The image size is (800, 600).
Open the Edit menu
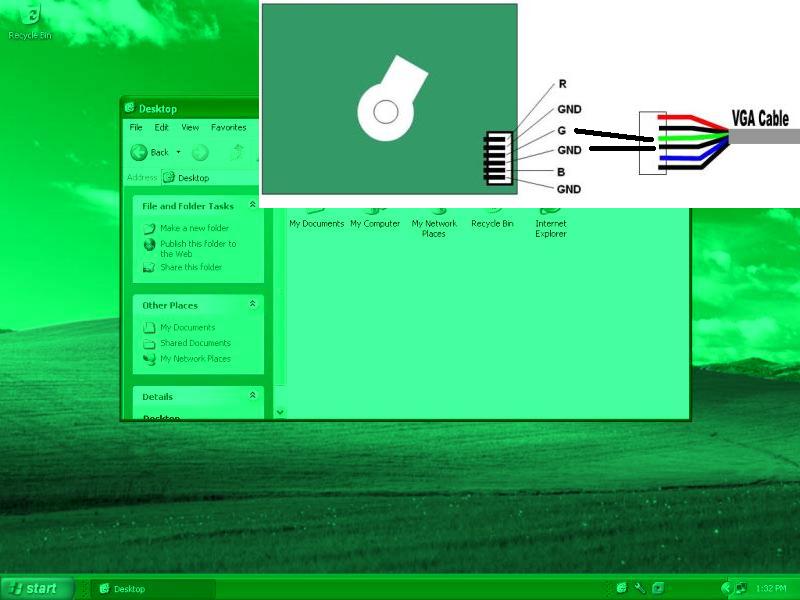[x=161, y=127]
